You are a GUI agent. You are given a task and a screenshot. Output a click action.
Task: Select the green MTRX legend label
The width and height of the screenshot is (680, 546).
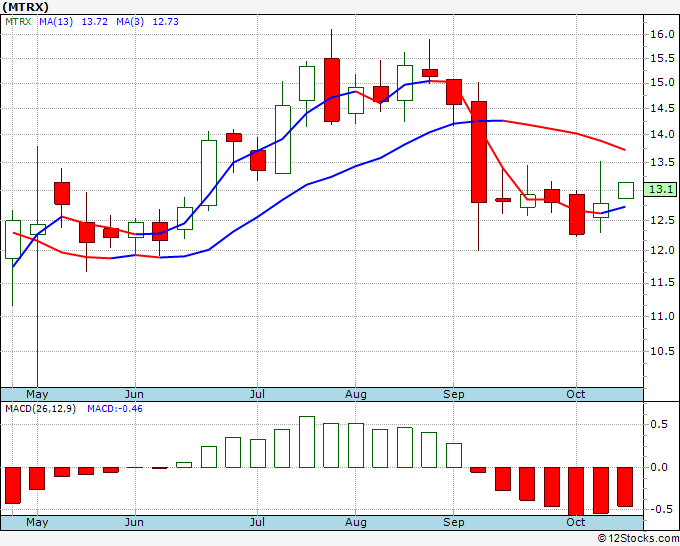[x=18, y=22]
